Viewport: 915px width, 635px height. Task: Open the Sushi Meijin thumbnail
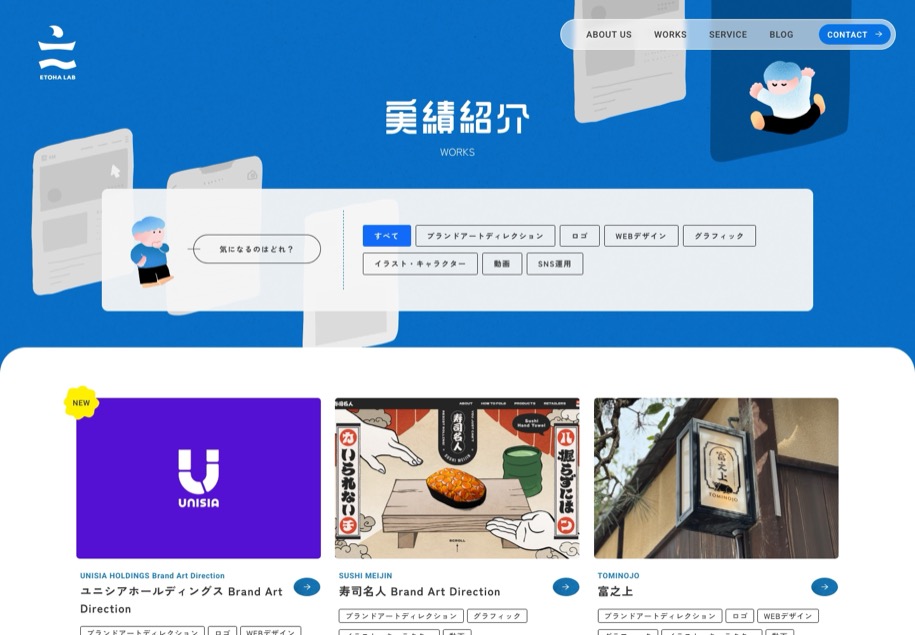coord(457,478)
